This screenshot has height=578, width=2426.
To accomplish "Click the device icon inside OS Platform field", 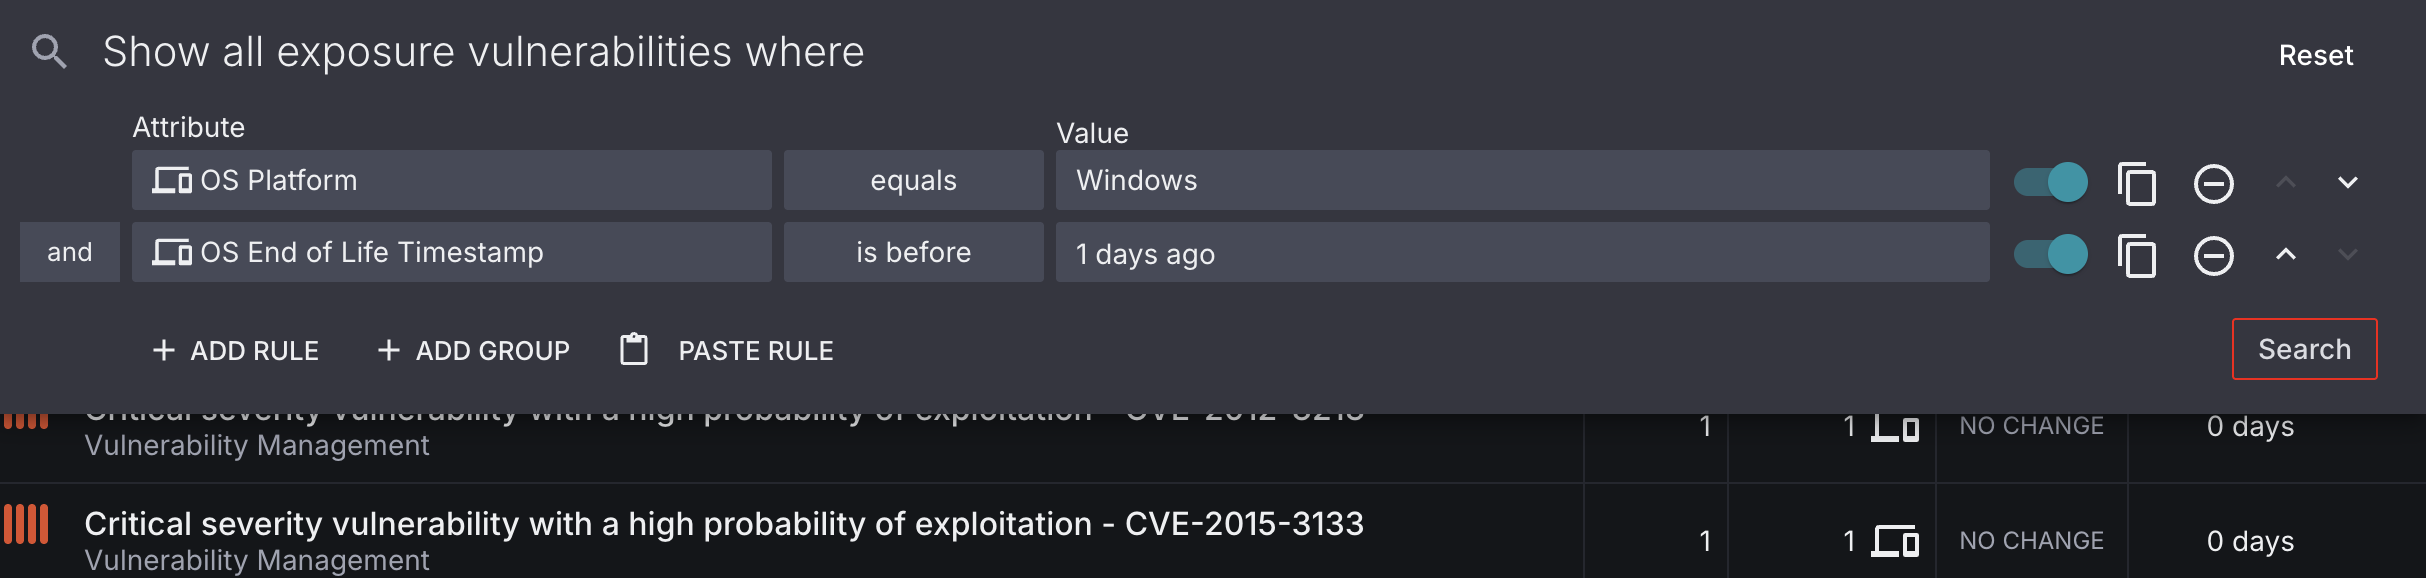I will pos(172,180).
